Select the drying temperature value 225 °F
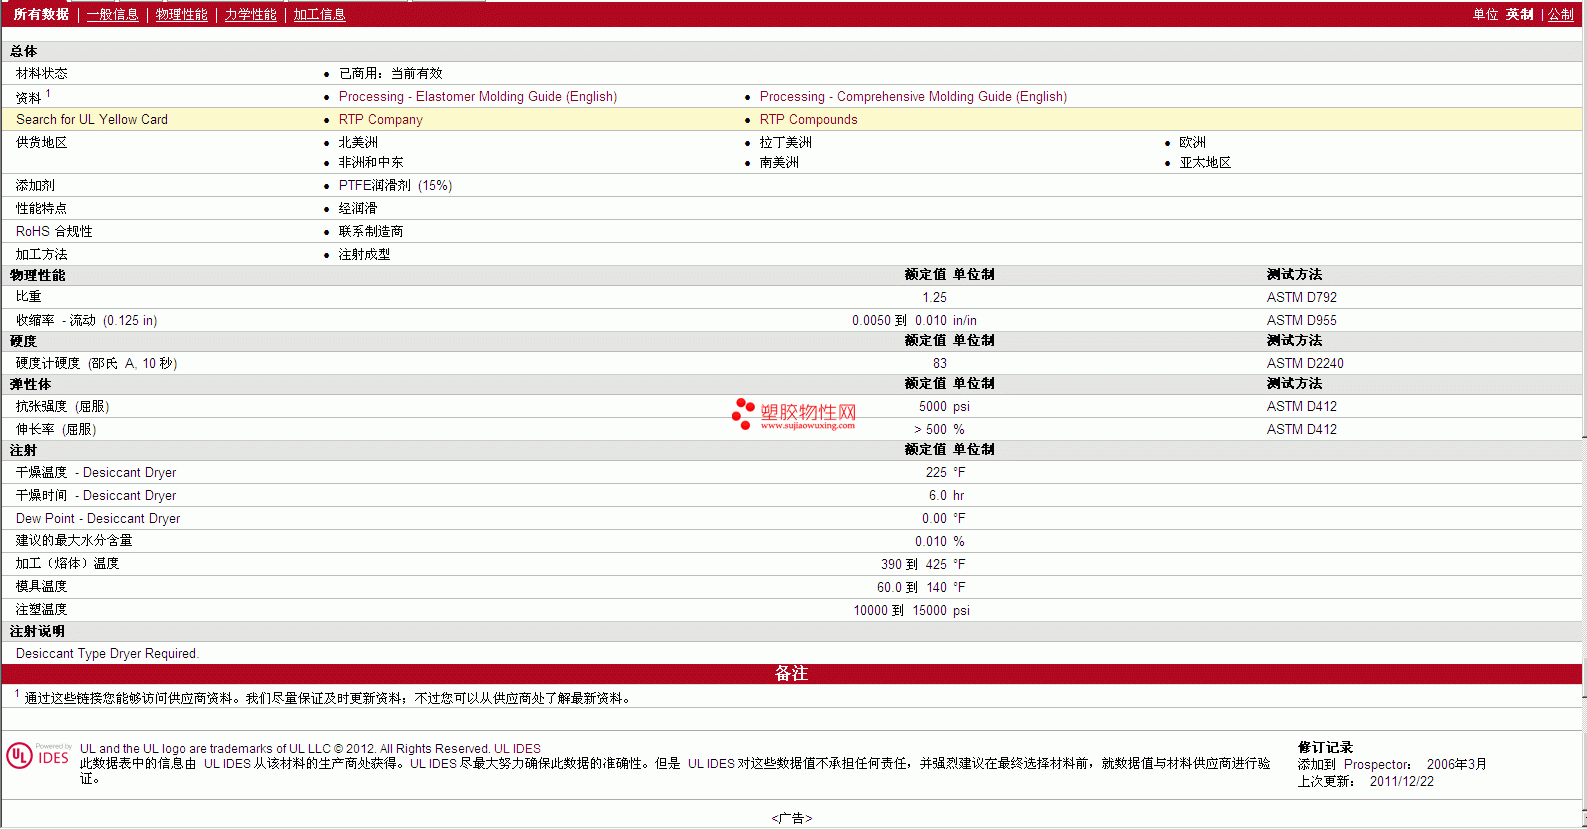 tap(945, 472)
